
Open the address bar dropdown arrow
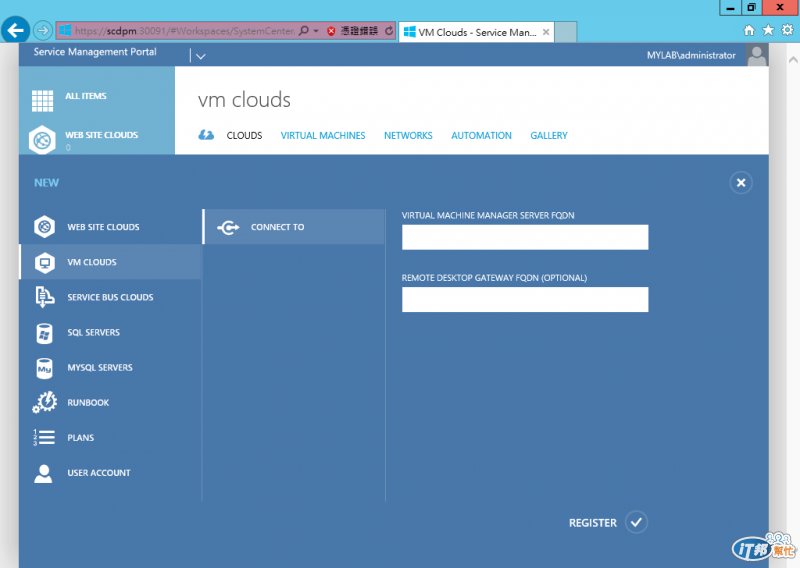[x=316, y=31]
